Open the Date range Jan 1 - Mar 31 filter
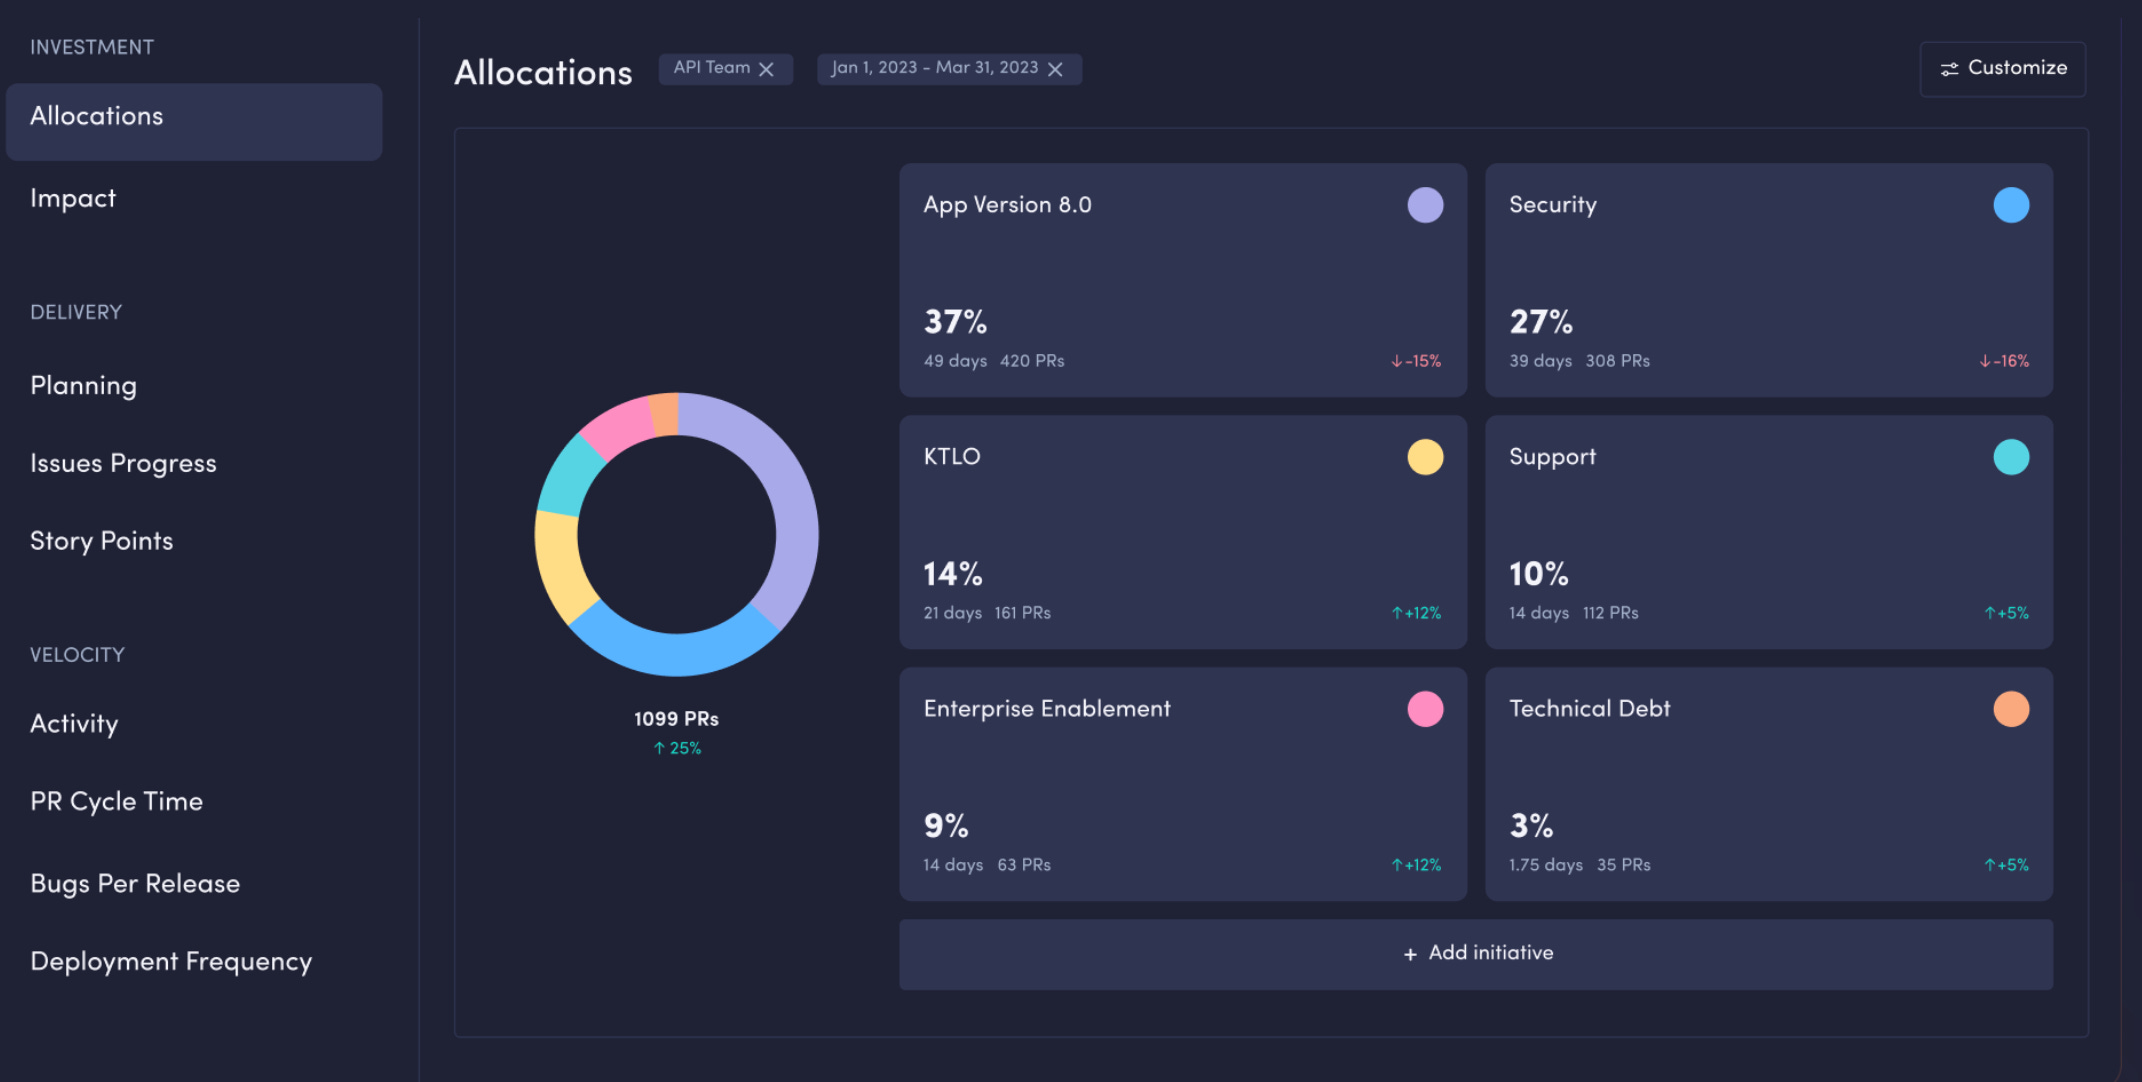Screen dimensions: 2142x1082 (x=934, y=68)
